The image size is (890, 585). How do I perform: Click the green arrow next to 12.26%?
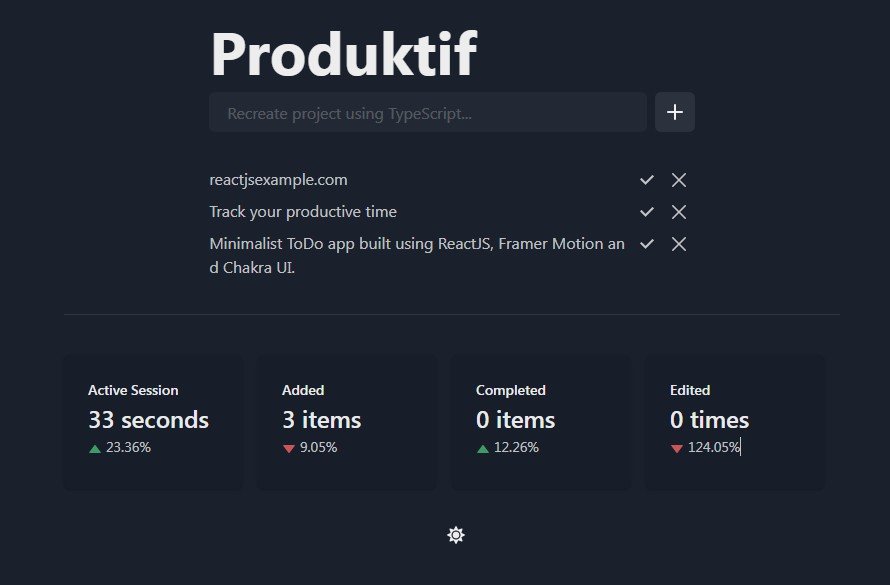click(483, 447)
